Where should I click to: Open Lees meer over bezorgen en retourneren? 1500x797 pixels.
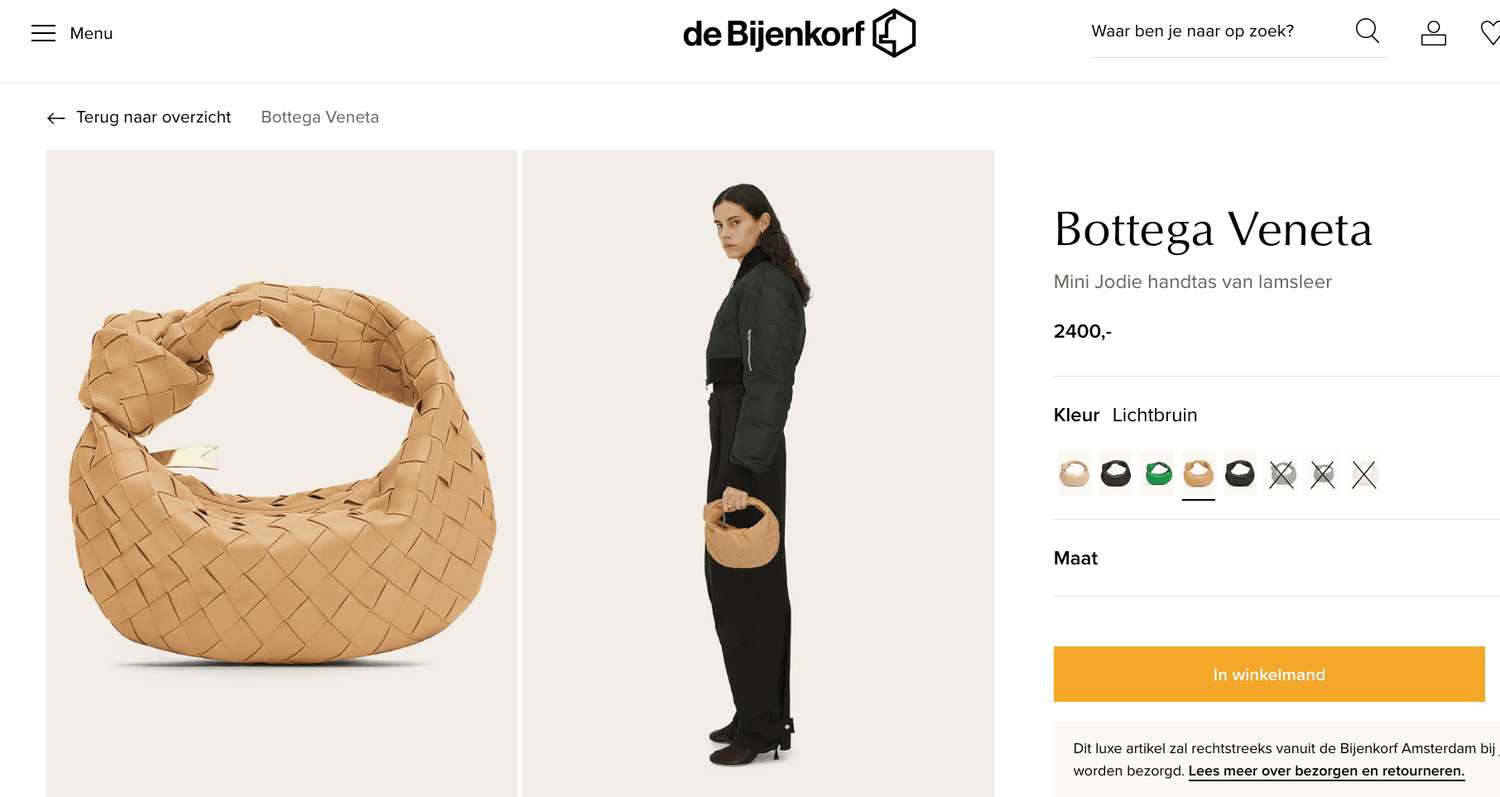[x=1326, y=771]
